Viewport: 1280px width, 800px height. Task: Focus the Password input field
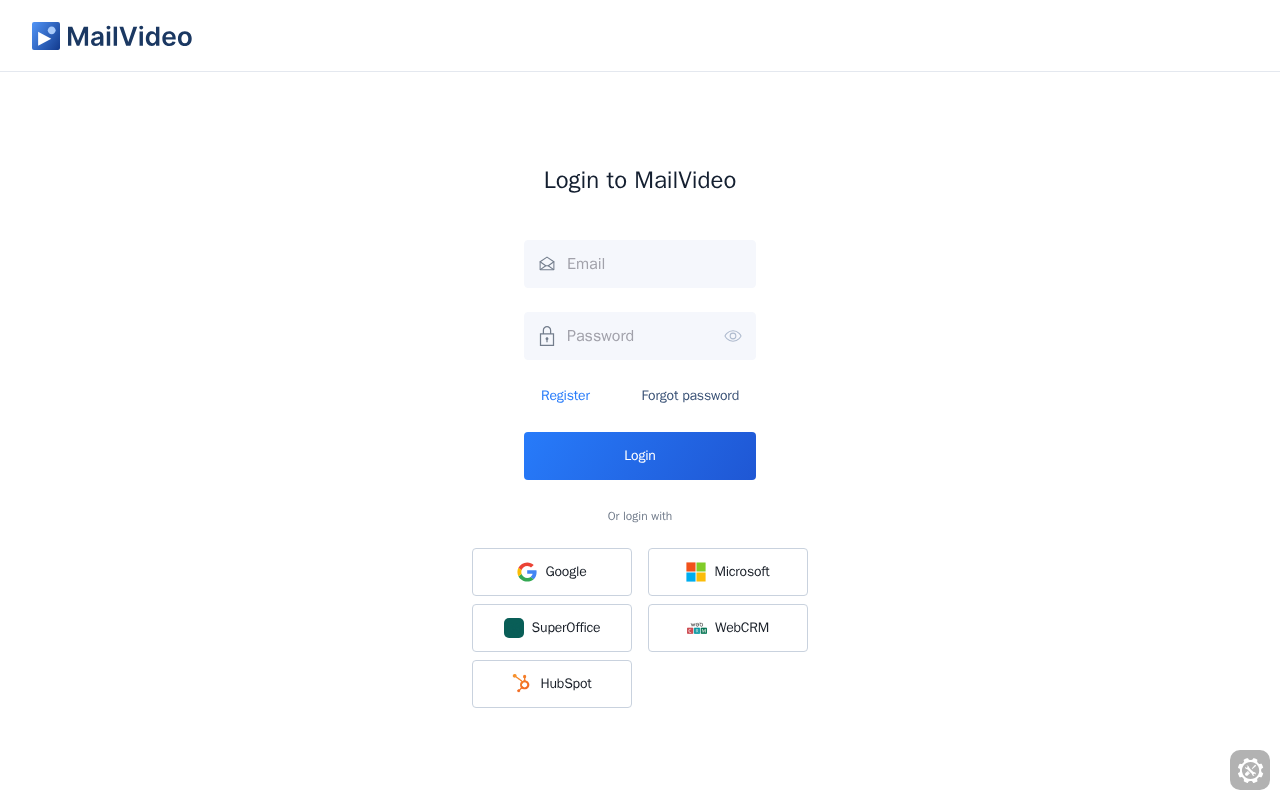click(x=640, y=336)
